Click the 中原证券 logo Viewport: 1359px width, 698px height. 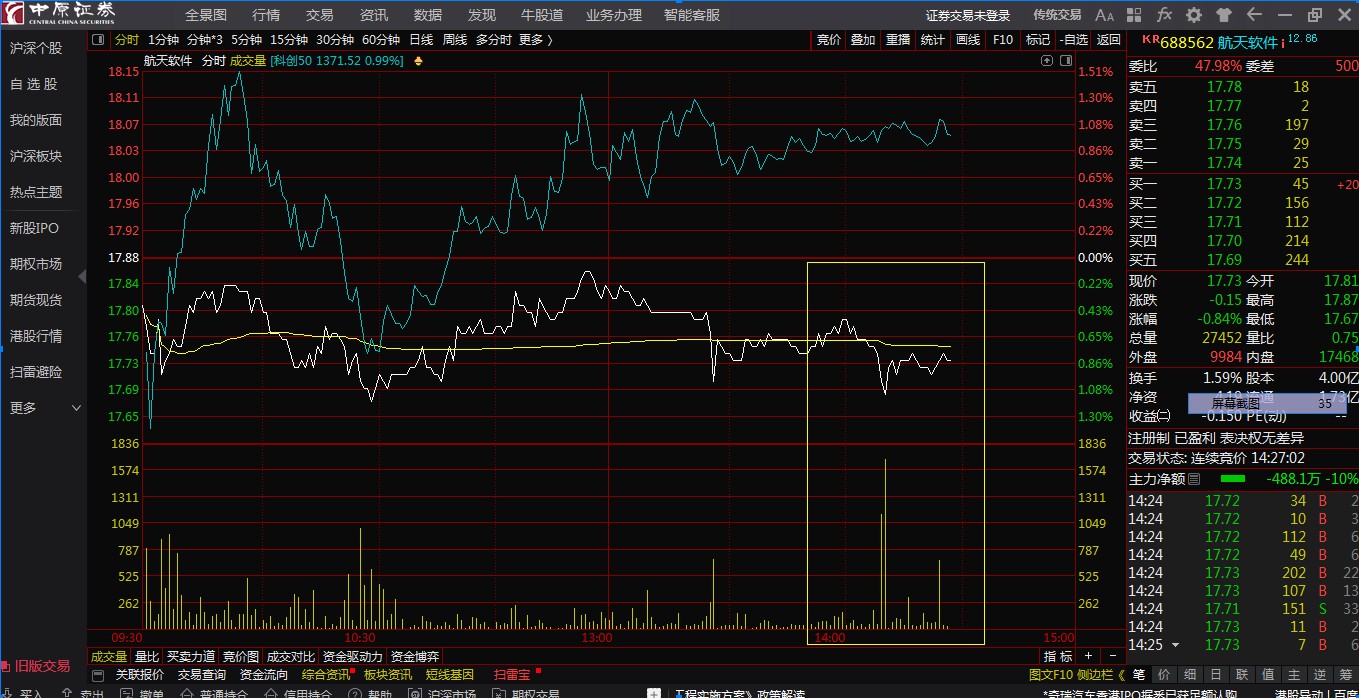(60, 13)
